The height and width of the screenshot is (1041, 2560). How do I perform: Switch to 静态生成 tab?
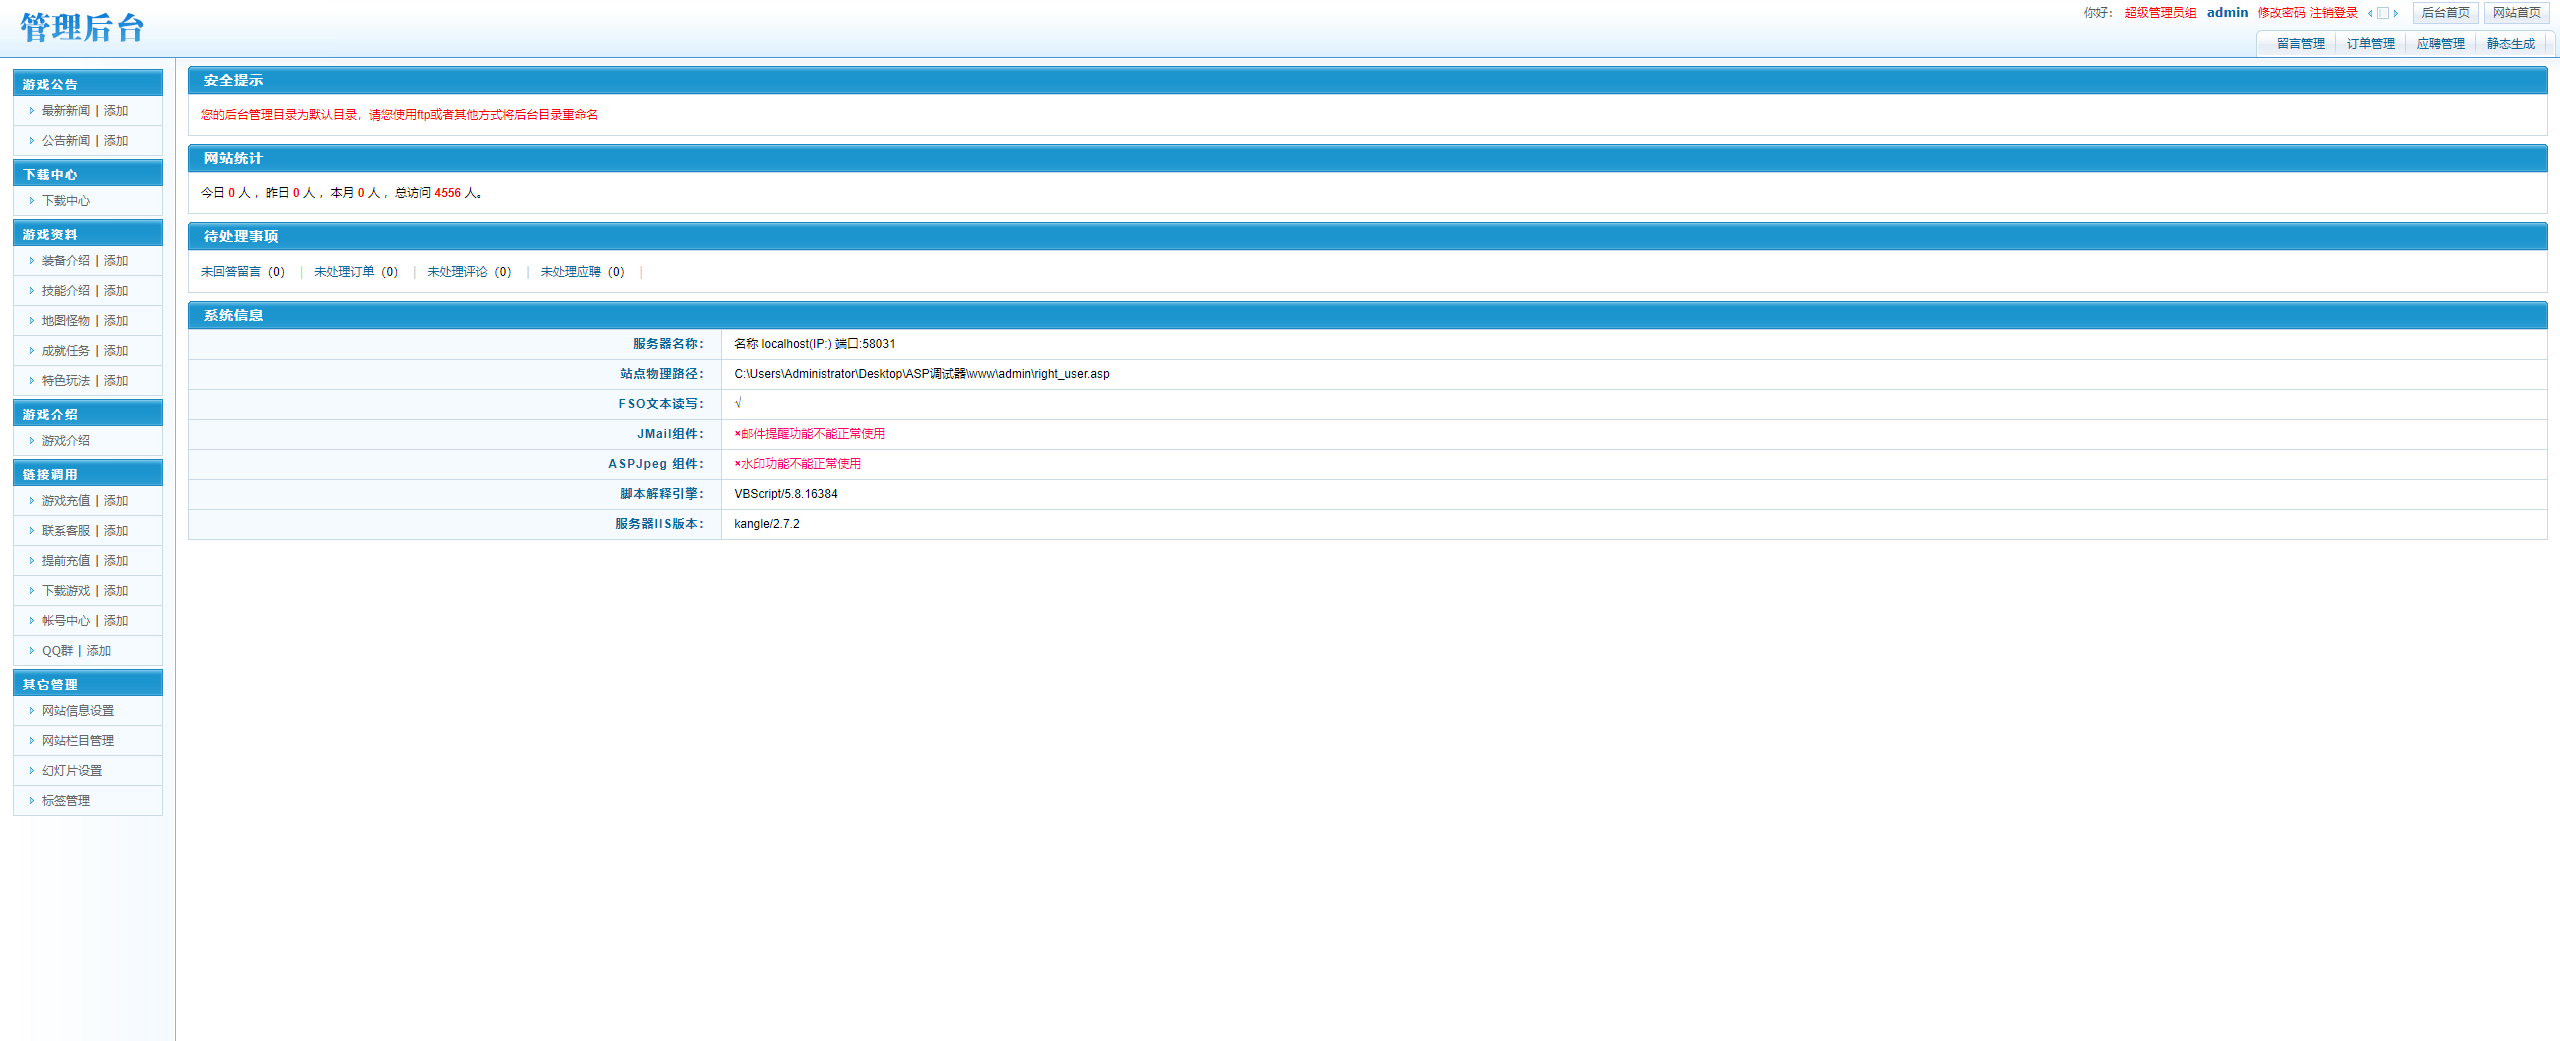tap(2511, 44)
